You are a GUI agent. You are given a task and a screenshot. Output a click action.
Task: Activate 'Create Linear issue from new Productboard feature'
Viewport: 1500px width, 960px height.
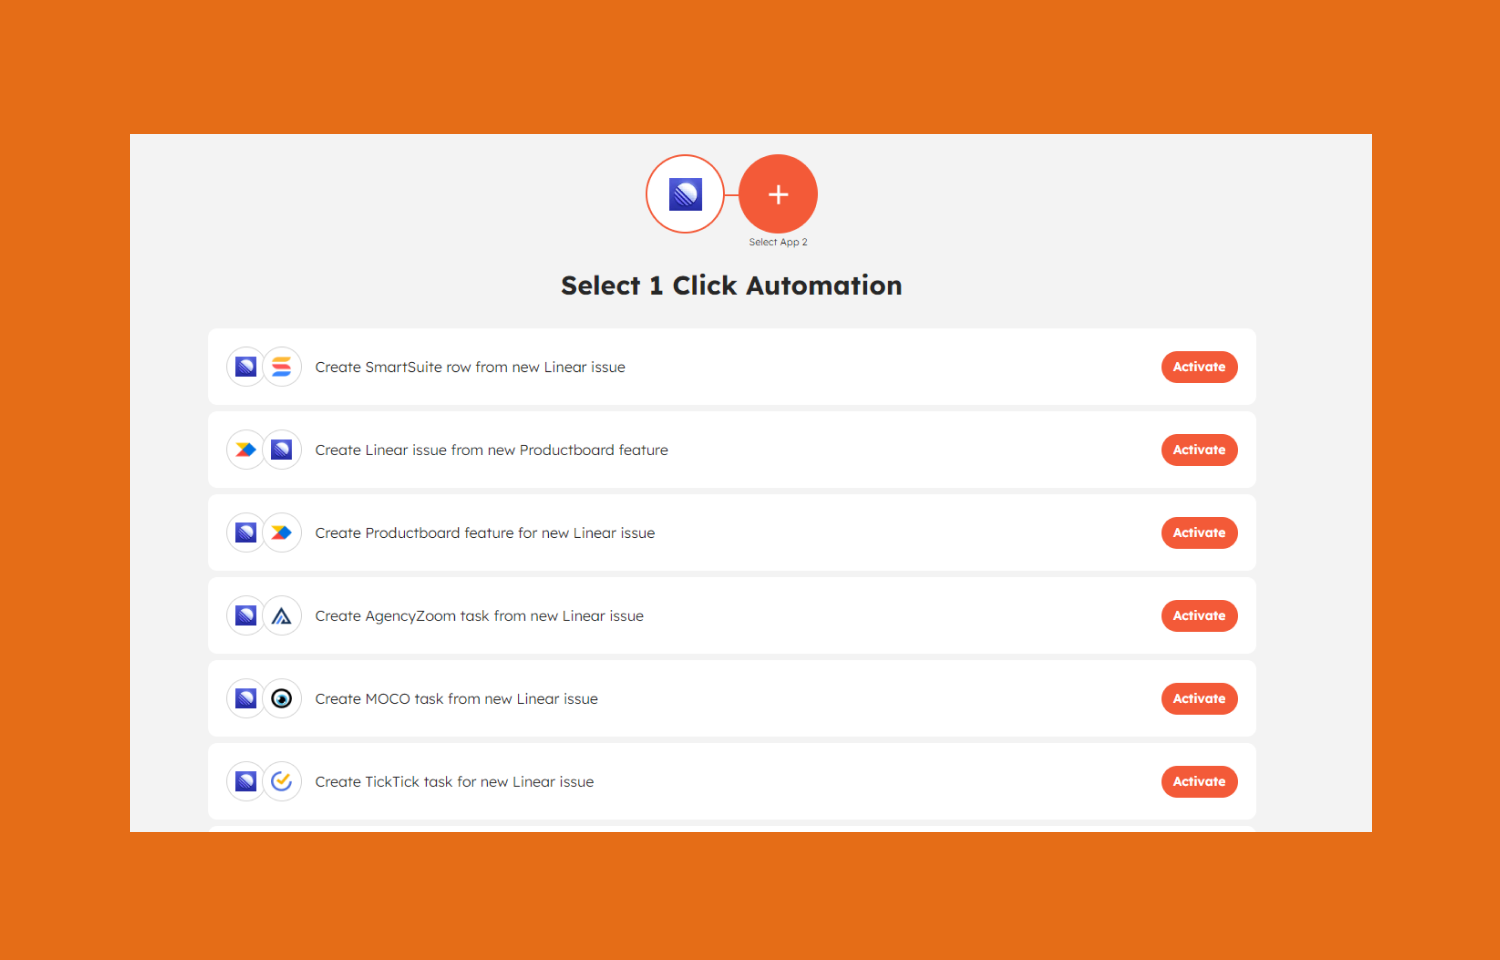click(1199, 450)
